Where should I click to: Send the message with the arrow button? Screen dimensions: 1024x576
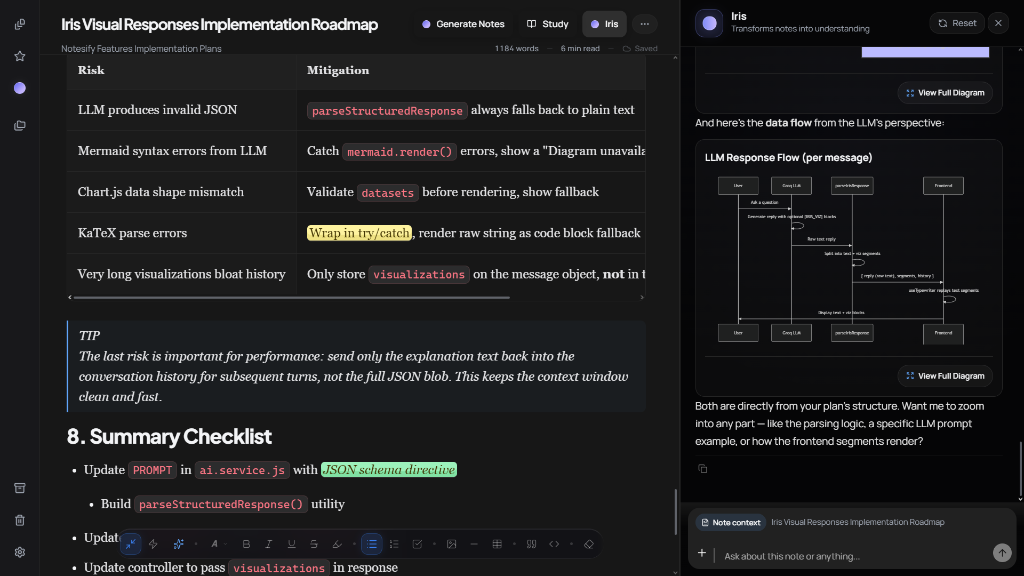pos(1002,553)
